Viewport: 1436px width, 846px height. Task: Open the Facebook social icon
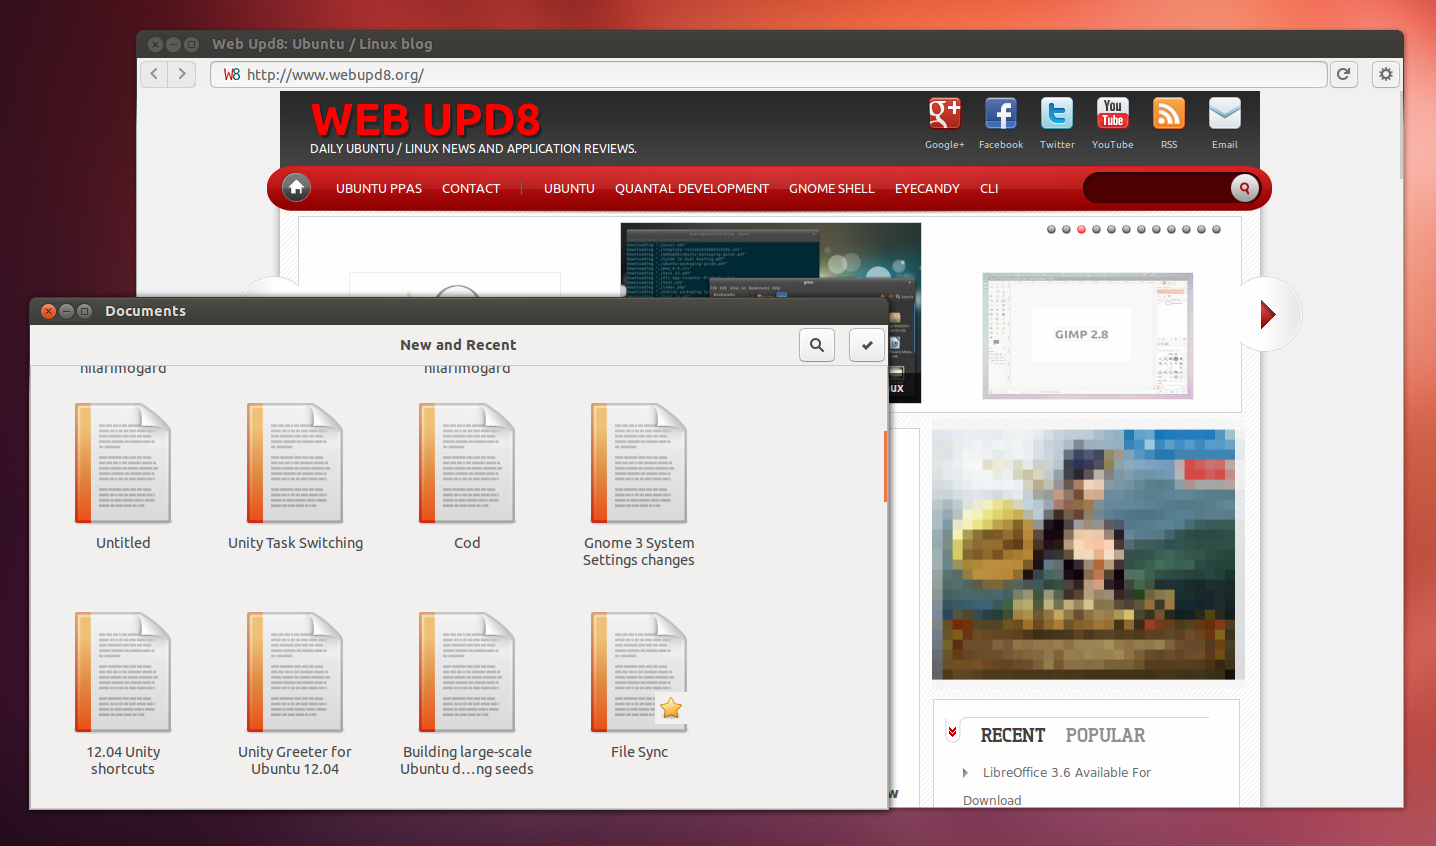click(x=1001, y=113)
